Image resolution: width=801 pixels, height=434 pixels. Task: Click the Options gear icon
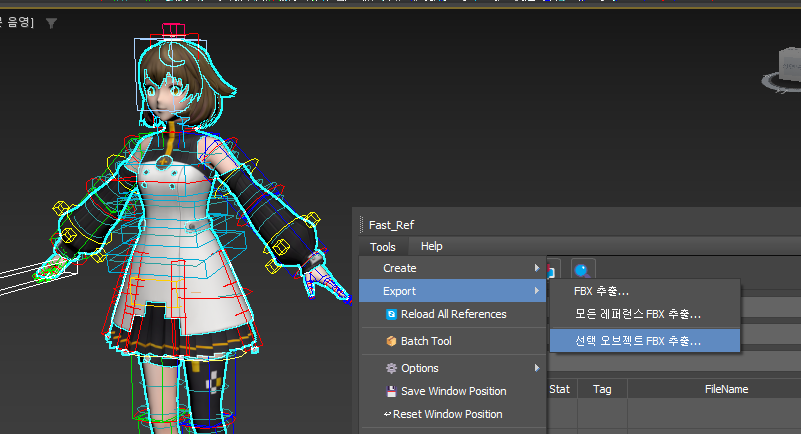[392, 368]
